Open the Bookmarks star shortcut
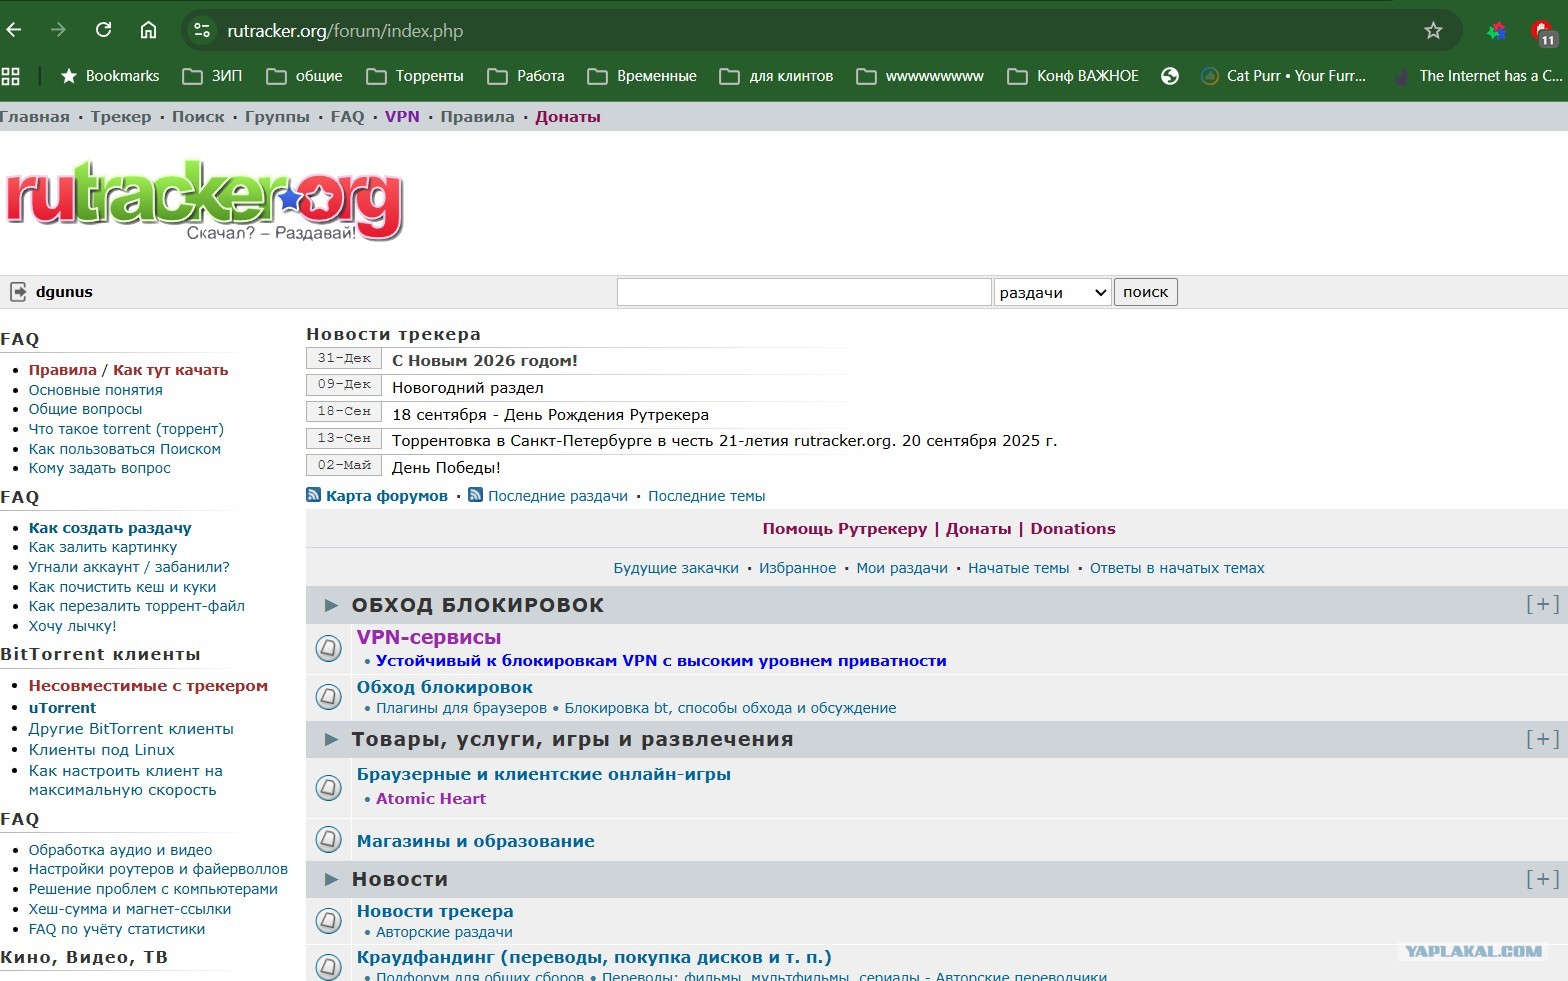 click(110, 76)
